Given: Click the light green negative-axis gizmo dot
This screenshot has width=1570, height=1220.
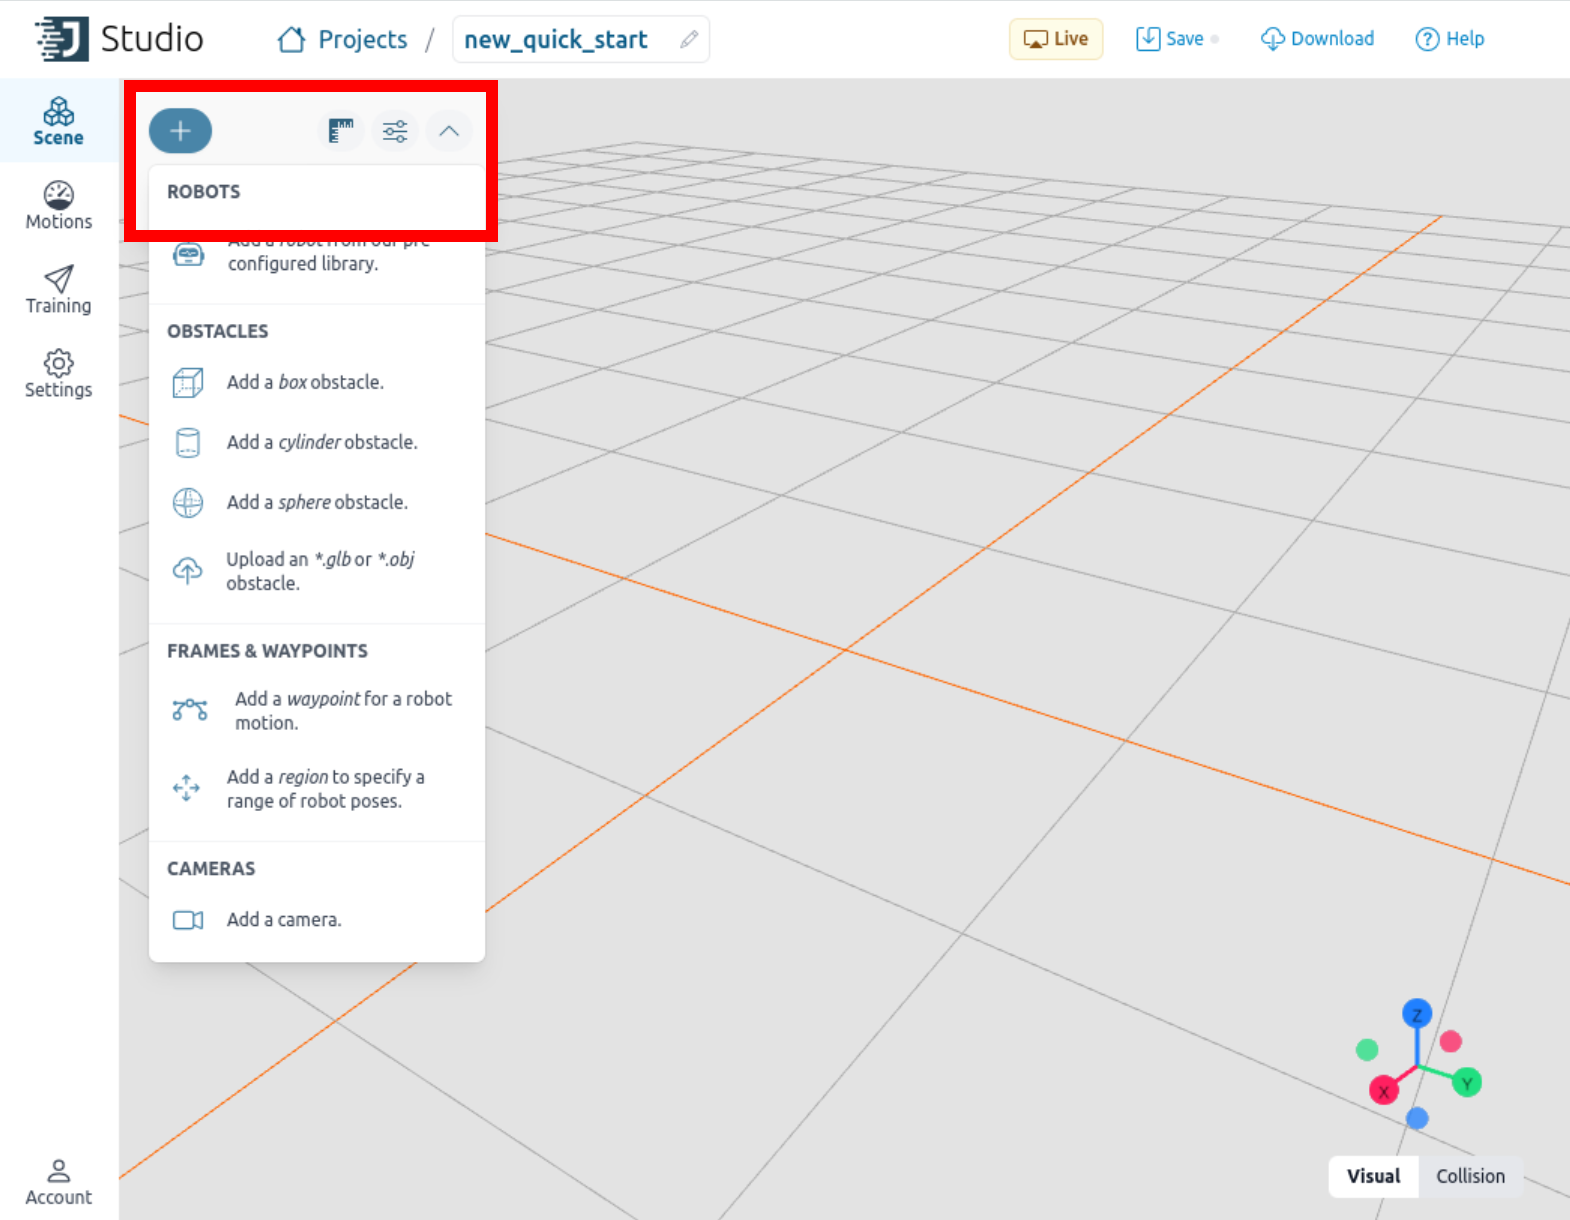Looking at the screenshot, I should [x=1367, y=1050].
